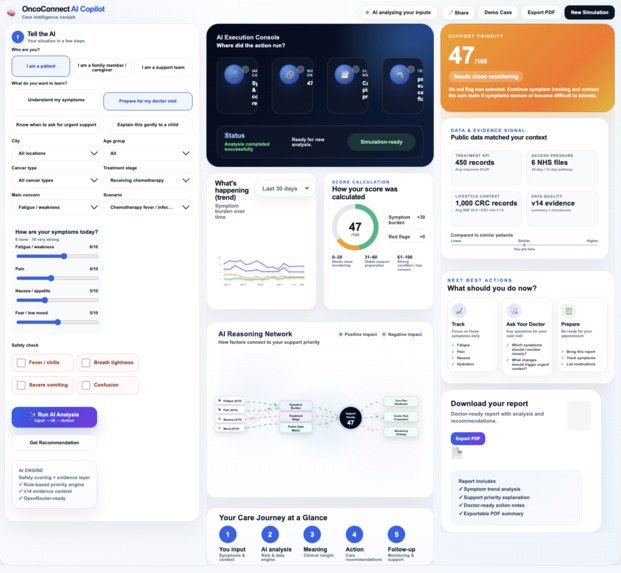Adjust the Fear / low mood slider

(x=57, y=322)
